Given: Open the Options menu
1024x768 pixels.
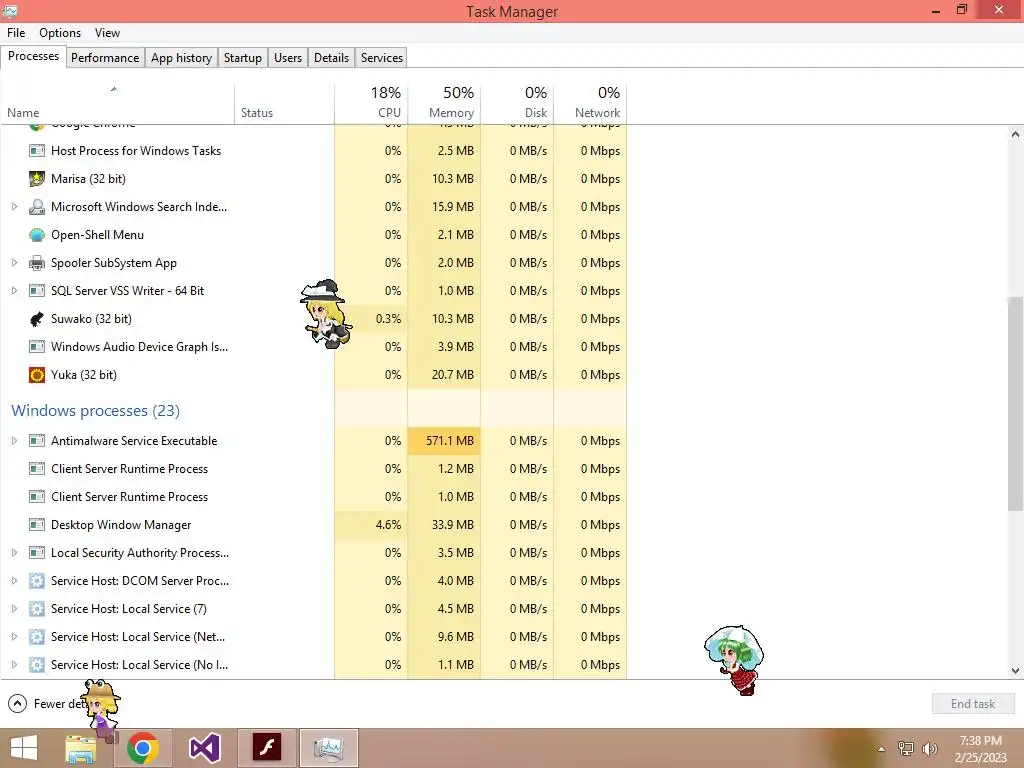Looking at the screenshot, I should coord(60,33).
